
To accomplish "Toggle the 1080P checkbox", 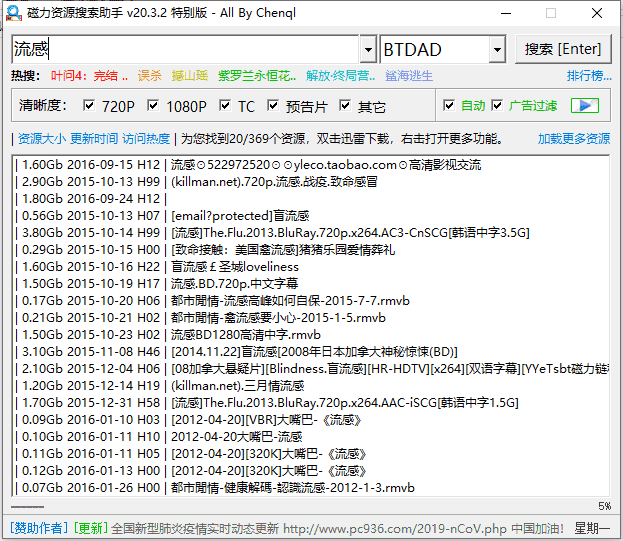I will click(x=153, y=106).
